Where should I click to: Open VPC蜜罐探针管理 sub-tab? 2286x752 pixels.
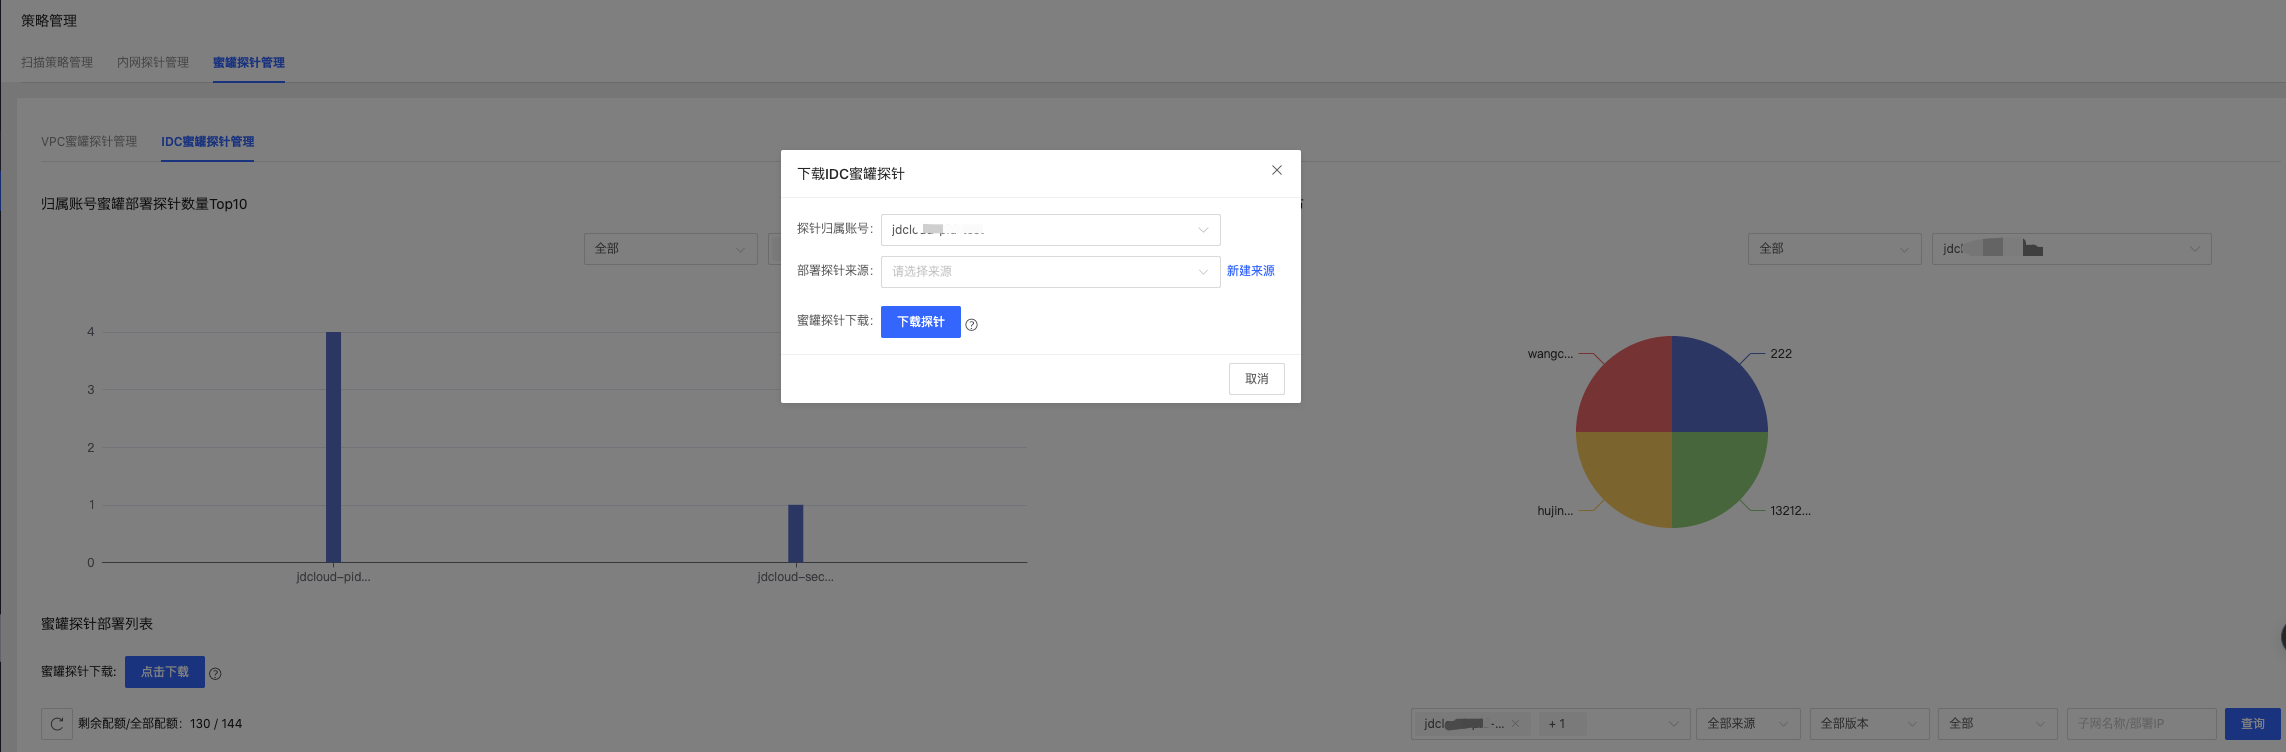pos(89,142)
